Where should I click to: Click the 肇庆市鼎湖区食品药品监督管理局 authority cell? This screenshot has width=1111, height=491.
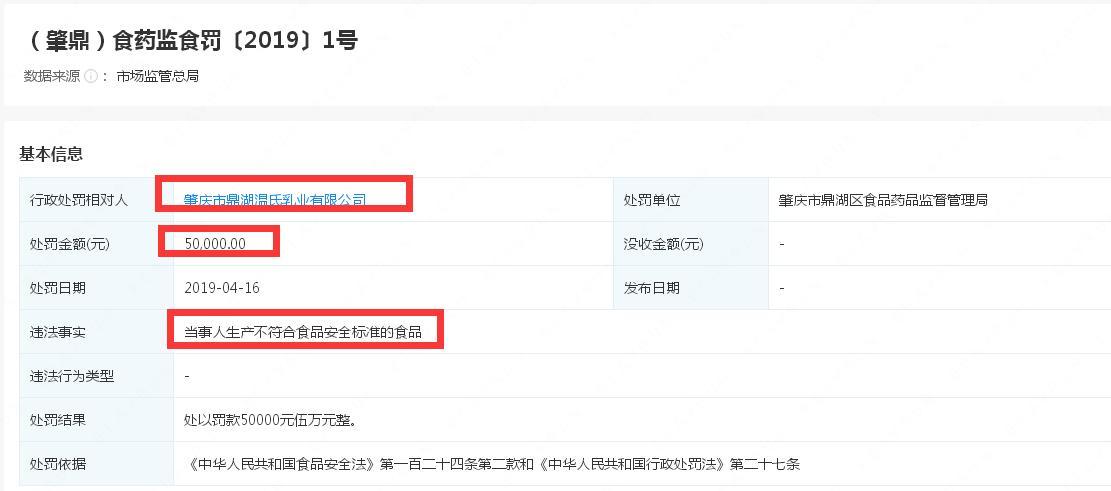pyautogui.click(x=884, y=200)
